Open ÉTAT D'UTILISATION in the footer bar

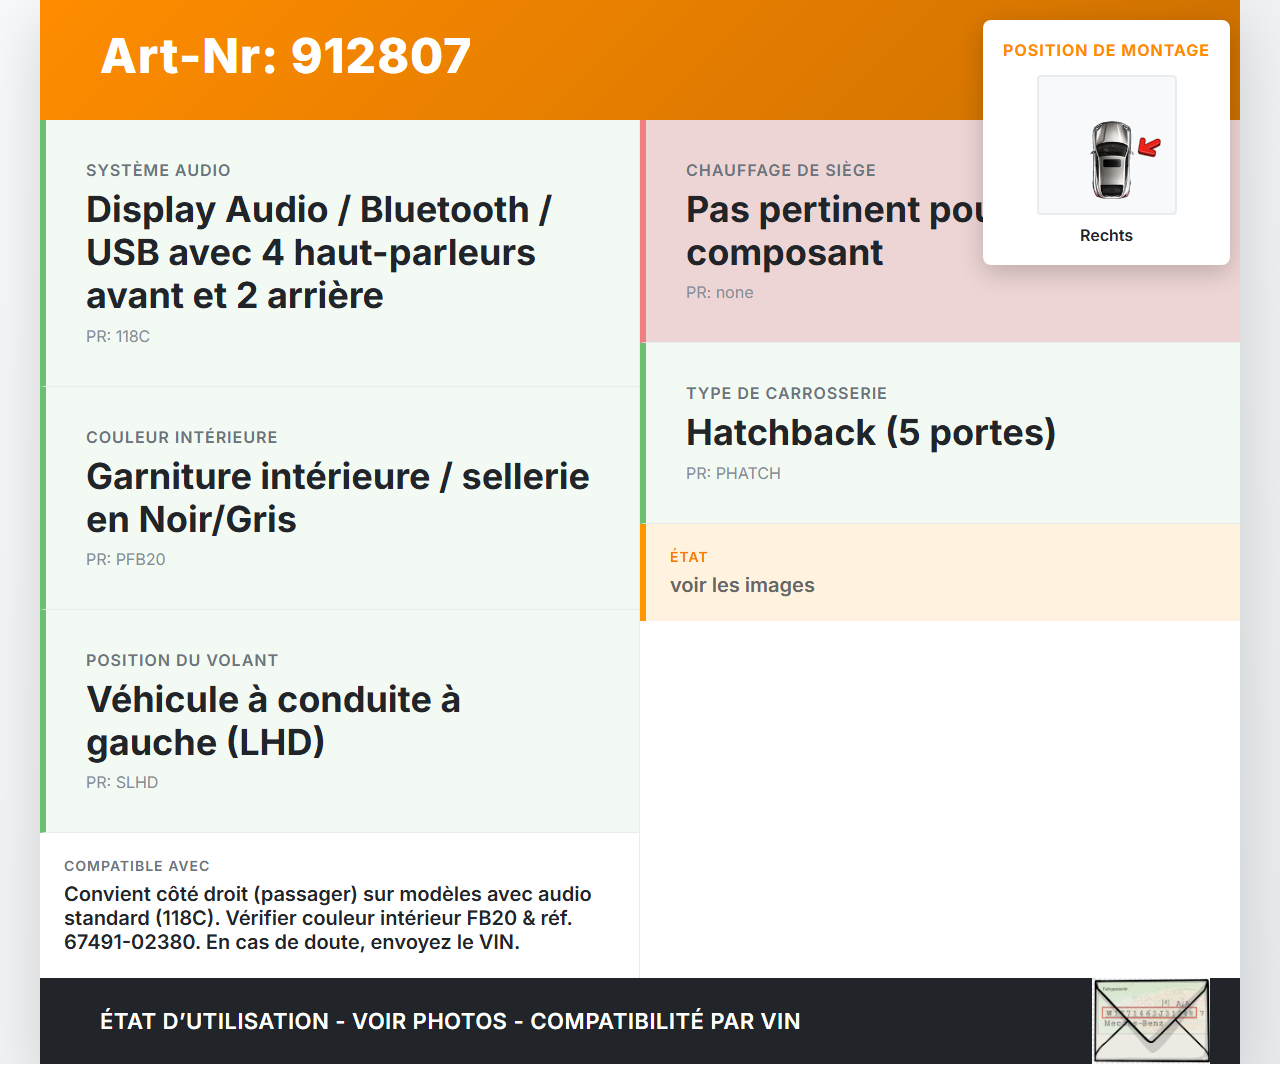(214, 1021)
